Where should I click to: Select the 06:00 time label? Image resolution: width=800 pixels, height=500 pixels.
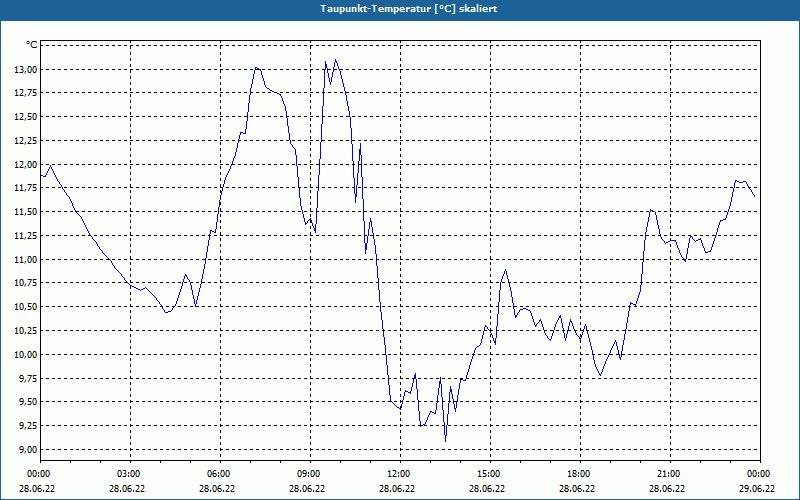pos(217,474)
